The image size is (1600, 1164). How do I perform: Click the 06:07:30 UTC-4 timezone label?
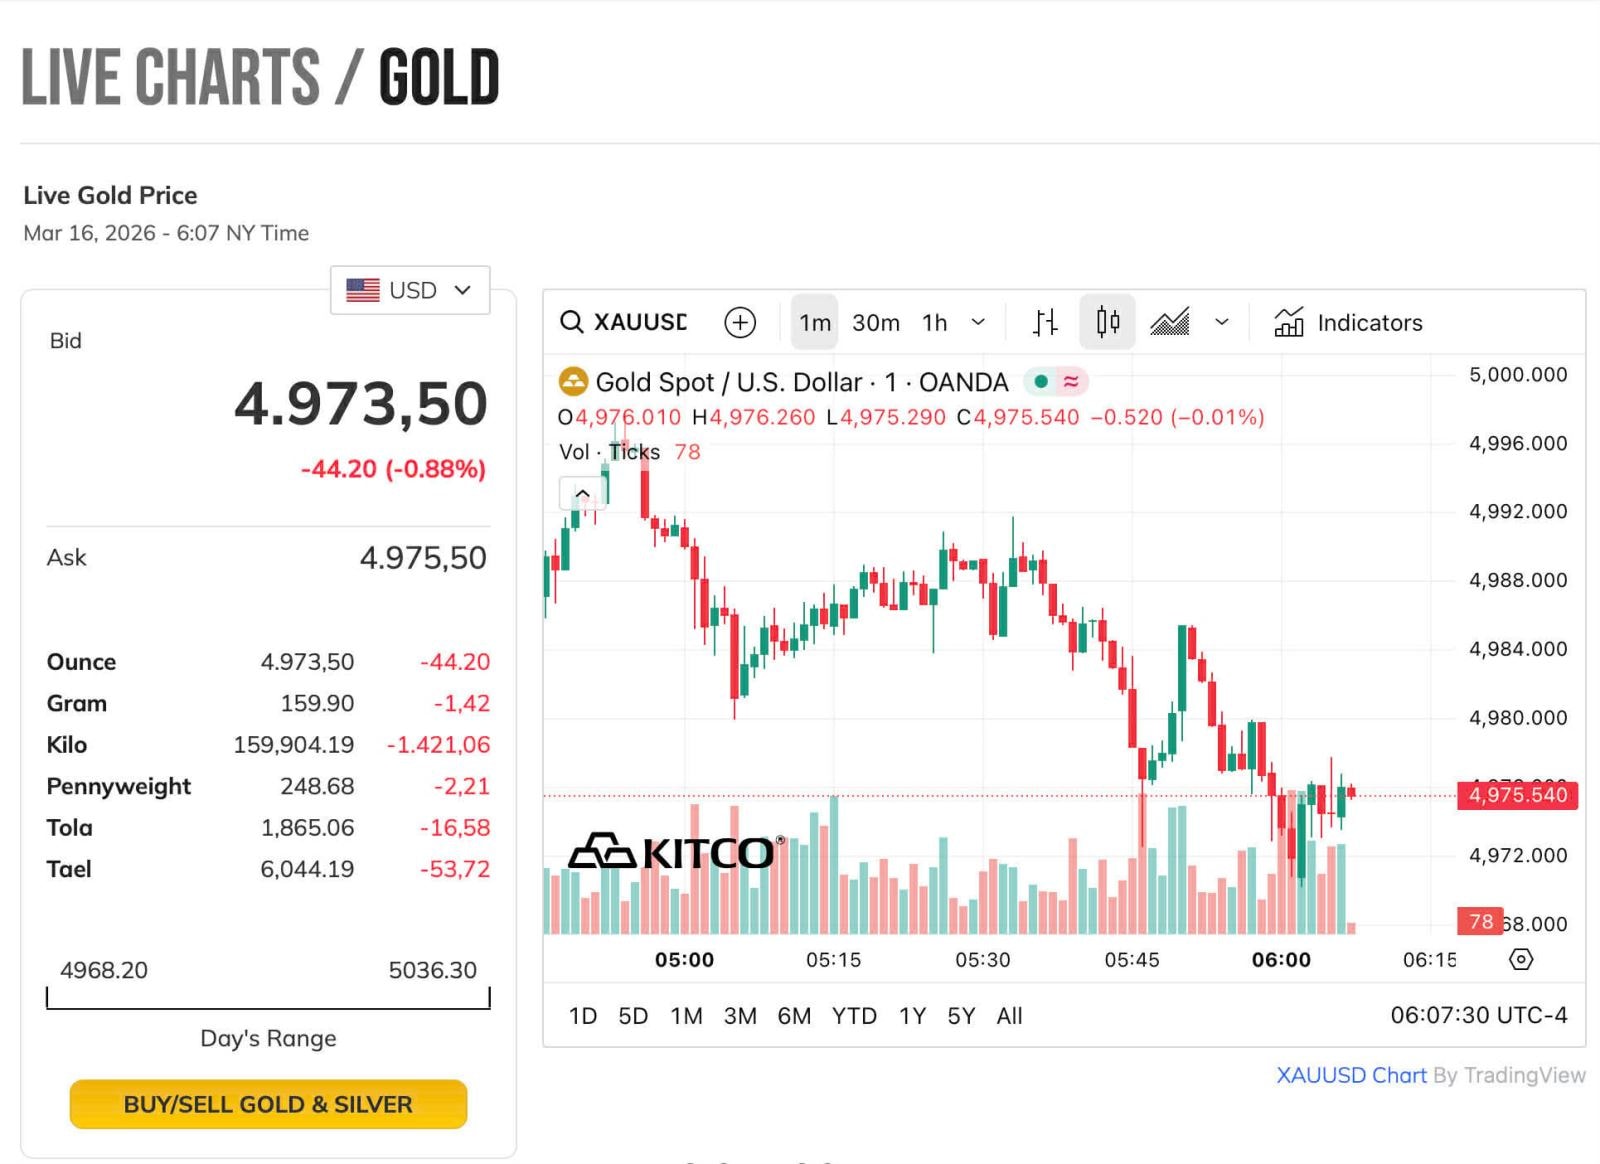point(1478,1016)
